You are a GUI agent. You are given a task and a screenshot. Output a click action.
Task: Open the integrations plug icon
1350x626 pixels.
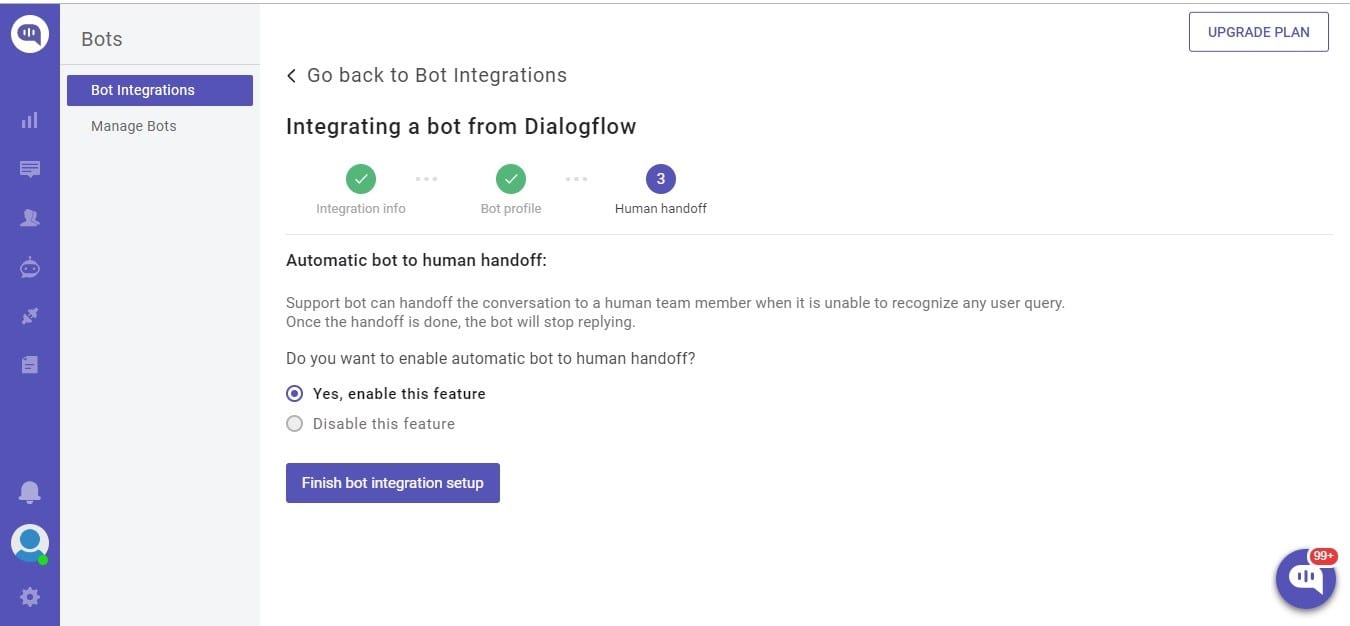point(30,316)
